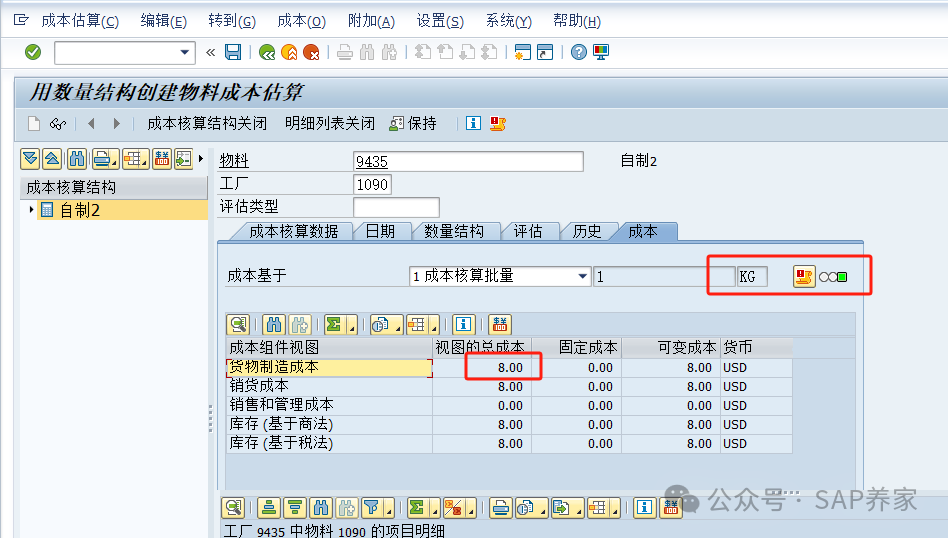Click the 明细列表关闭 button
Viewport: 948px width, 538px height.
(330, 123)
